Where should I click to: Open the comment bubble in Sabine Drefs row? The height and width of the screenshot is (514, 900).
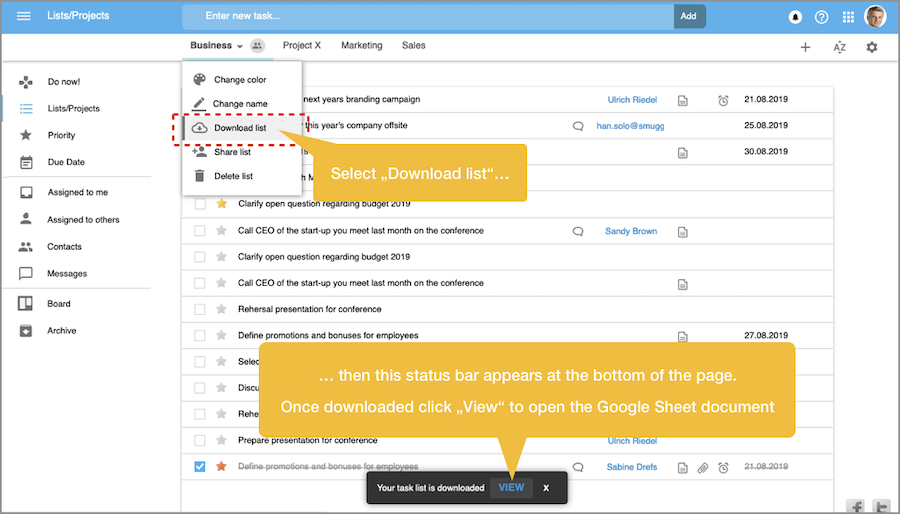click(x=578, y=467)
